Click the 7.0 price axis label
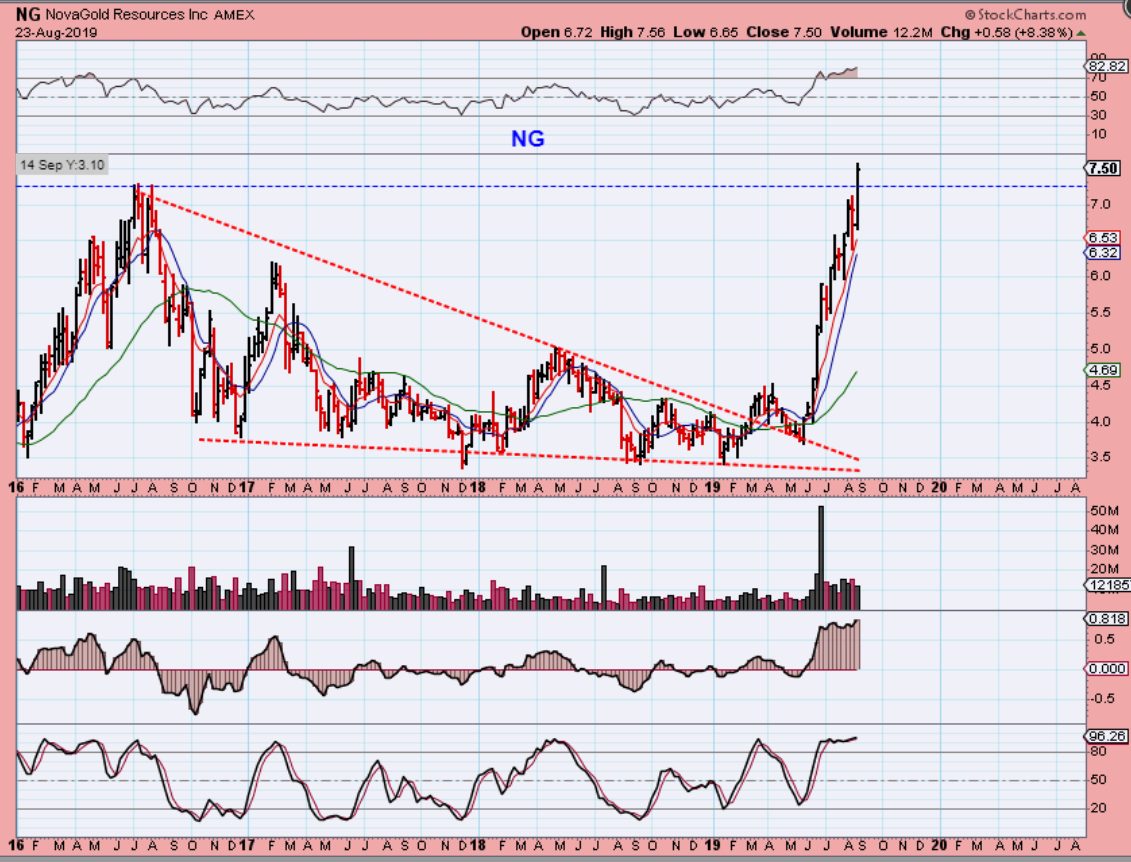Image resolution: width=1131 pixels, height=862 pixels. [x=1101, y=205]
